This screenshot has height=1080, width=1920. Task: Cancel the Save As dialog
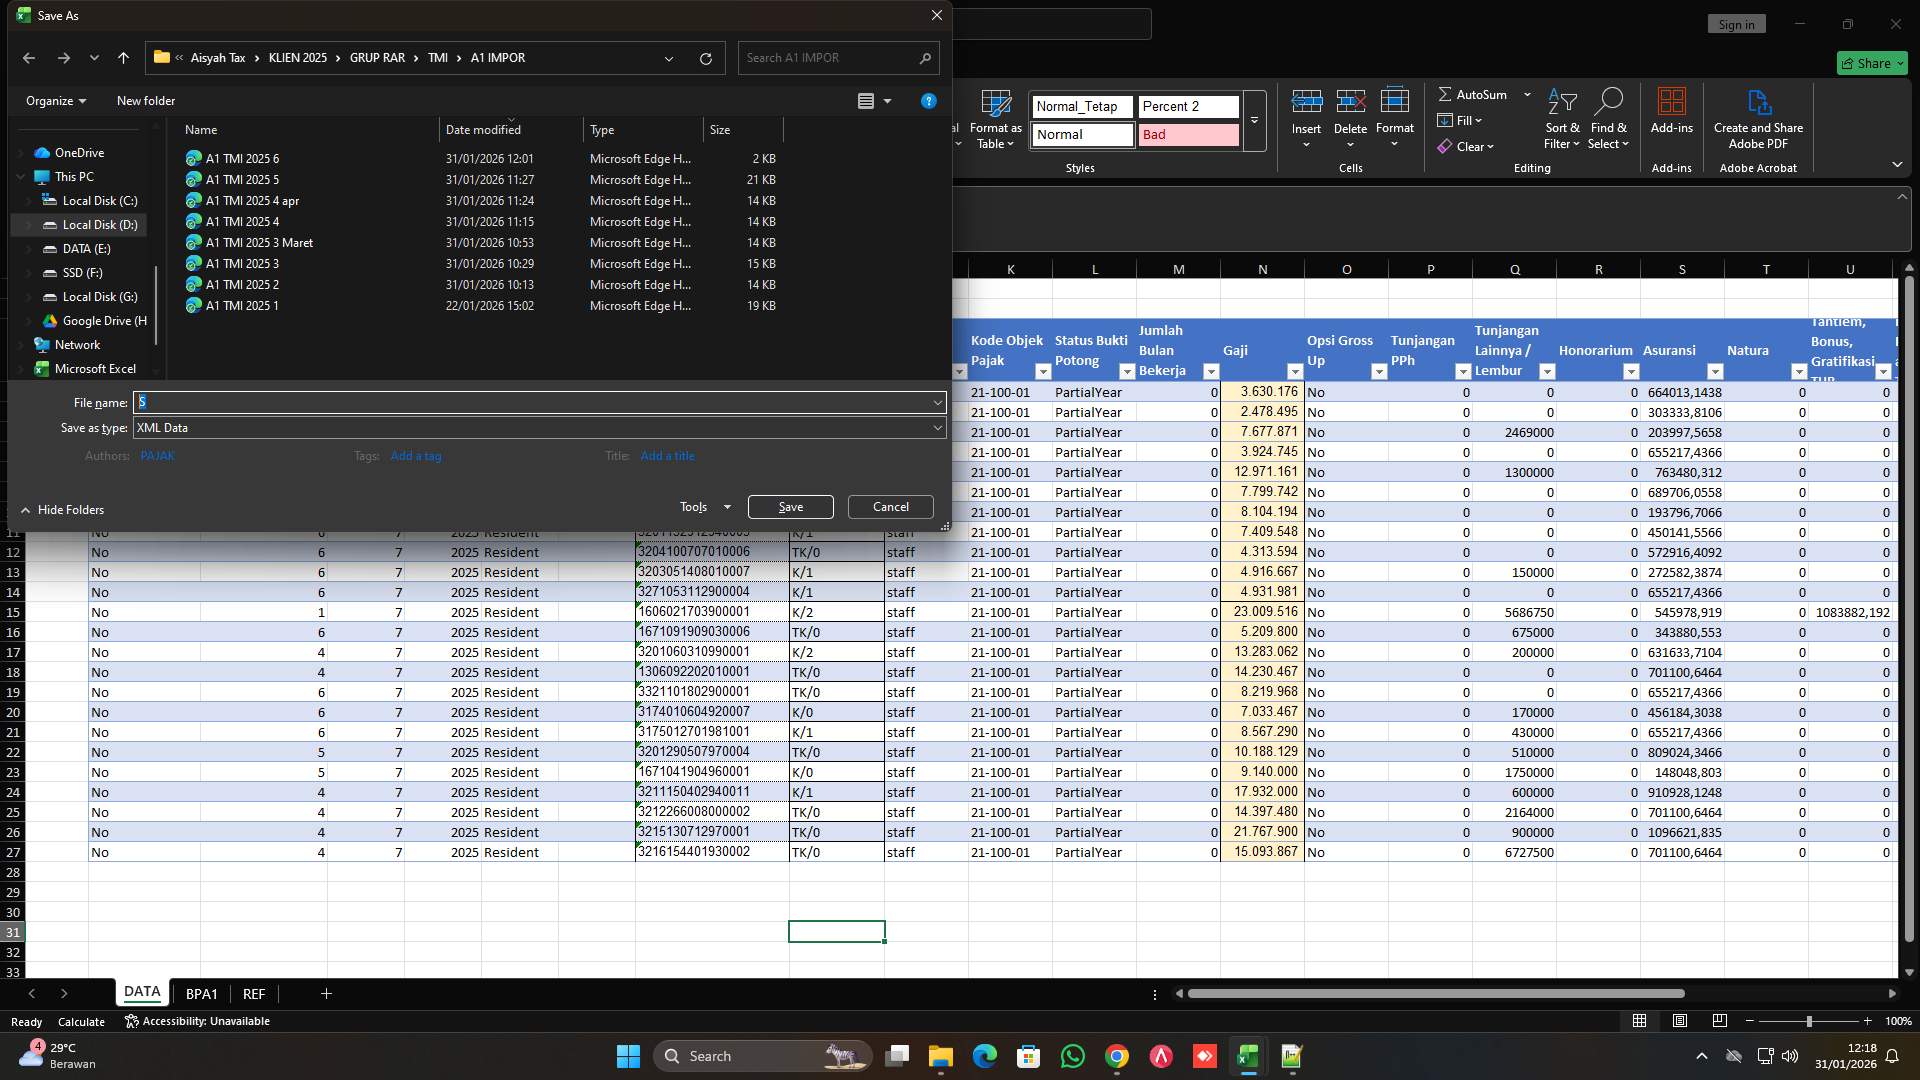[x=889, y=507]
